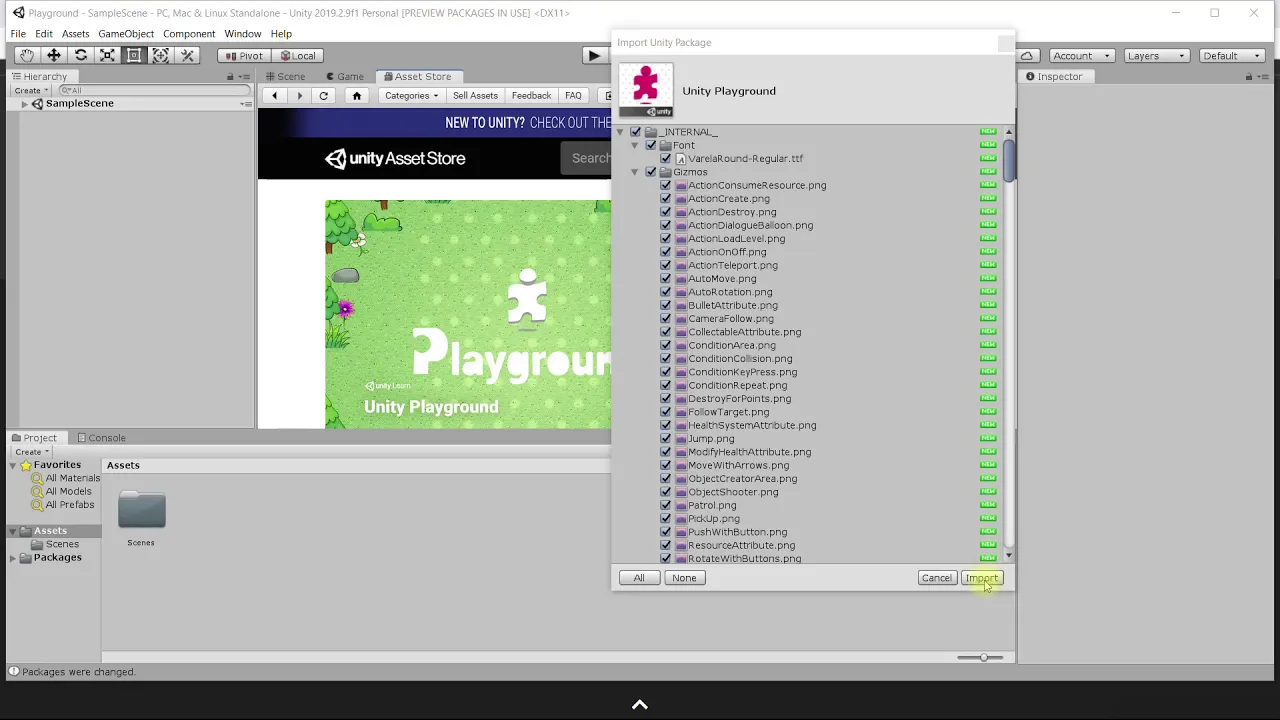The image size is (1280, 720).
Task: Uncheck ActionConsumeResource.png checkbox
Action: (666, 185)
